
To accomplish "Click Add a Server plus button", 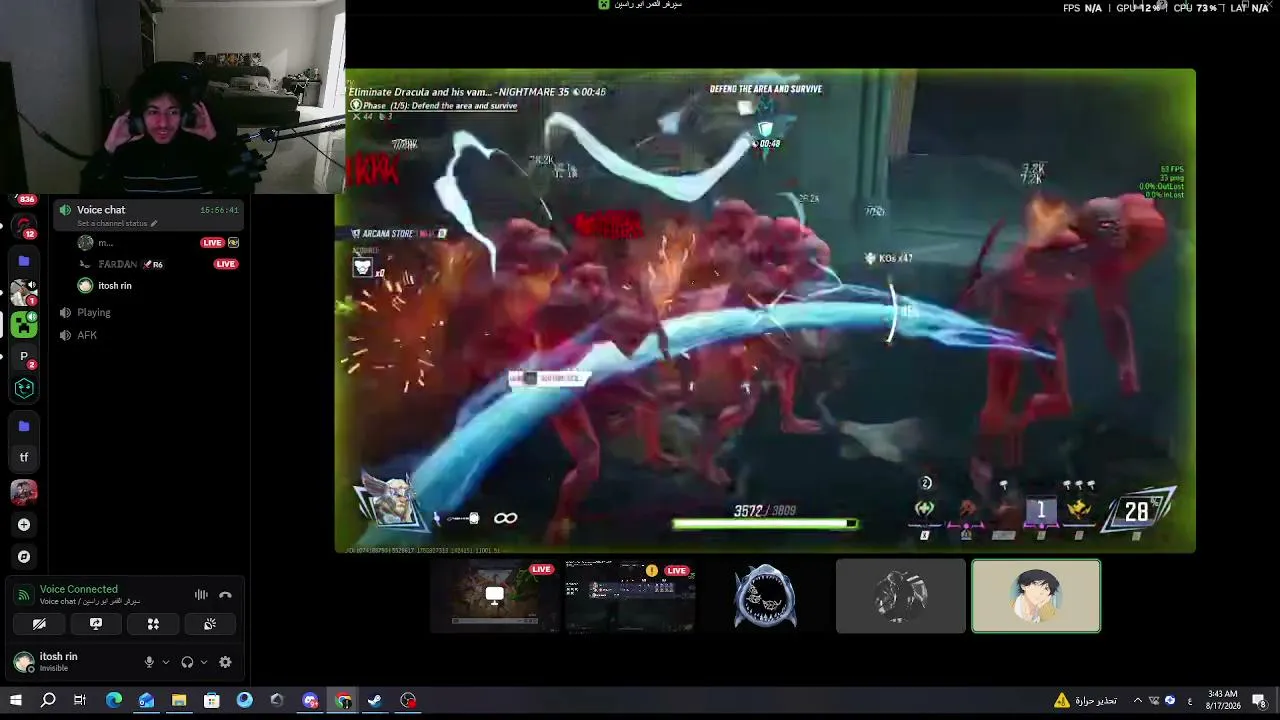I will pos(24,525).
